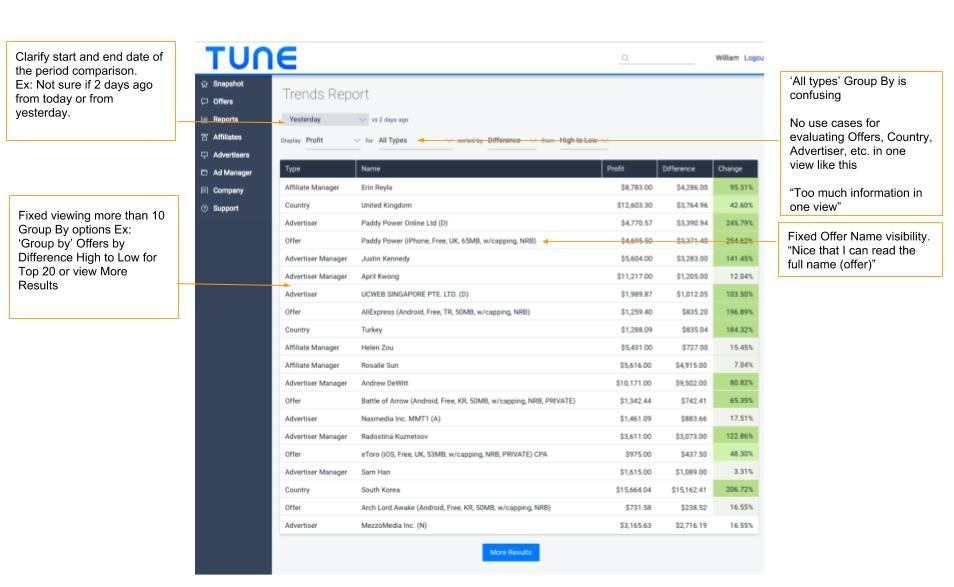The image size is (954, 587).
Task: Click the Trends Report page title
Action: pos(326,94)
